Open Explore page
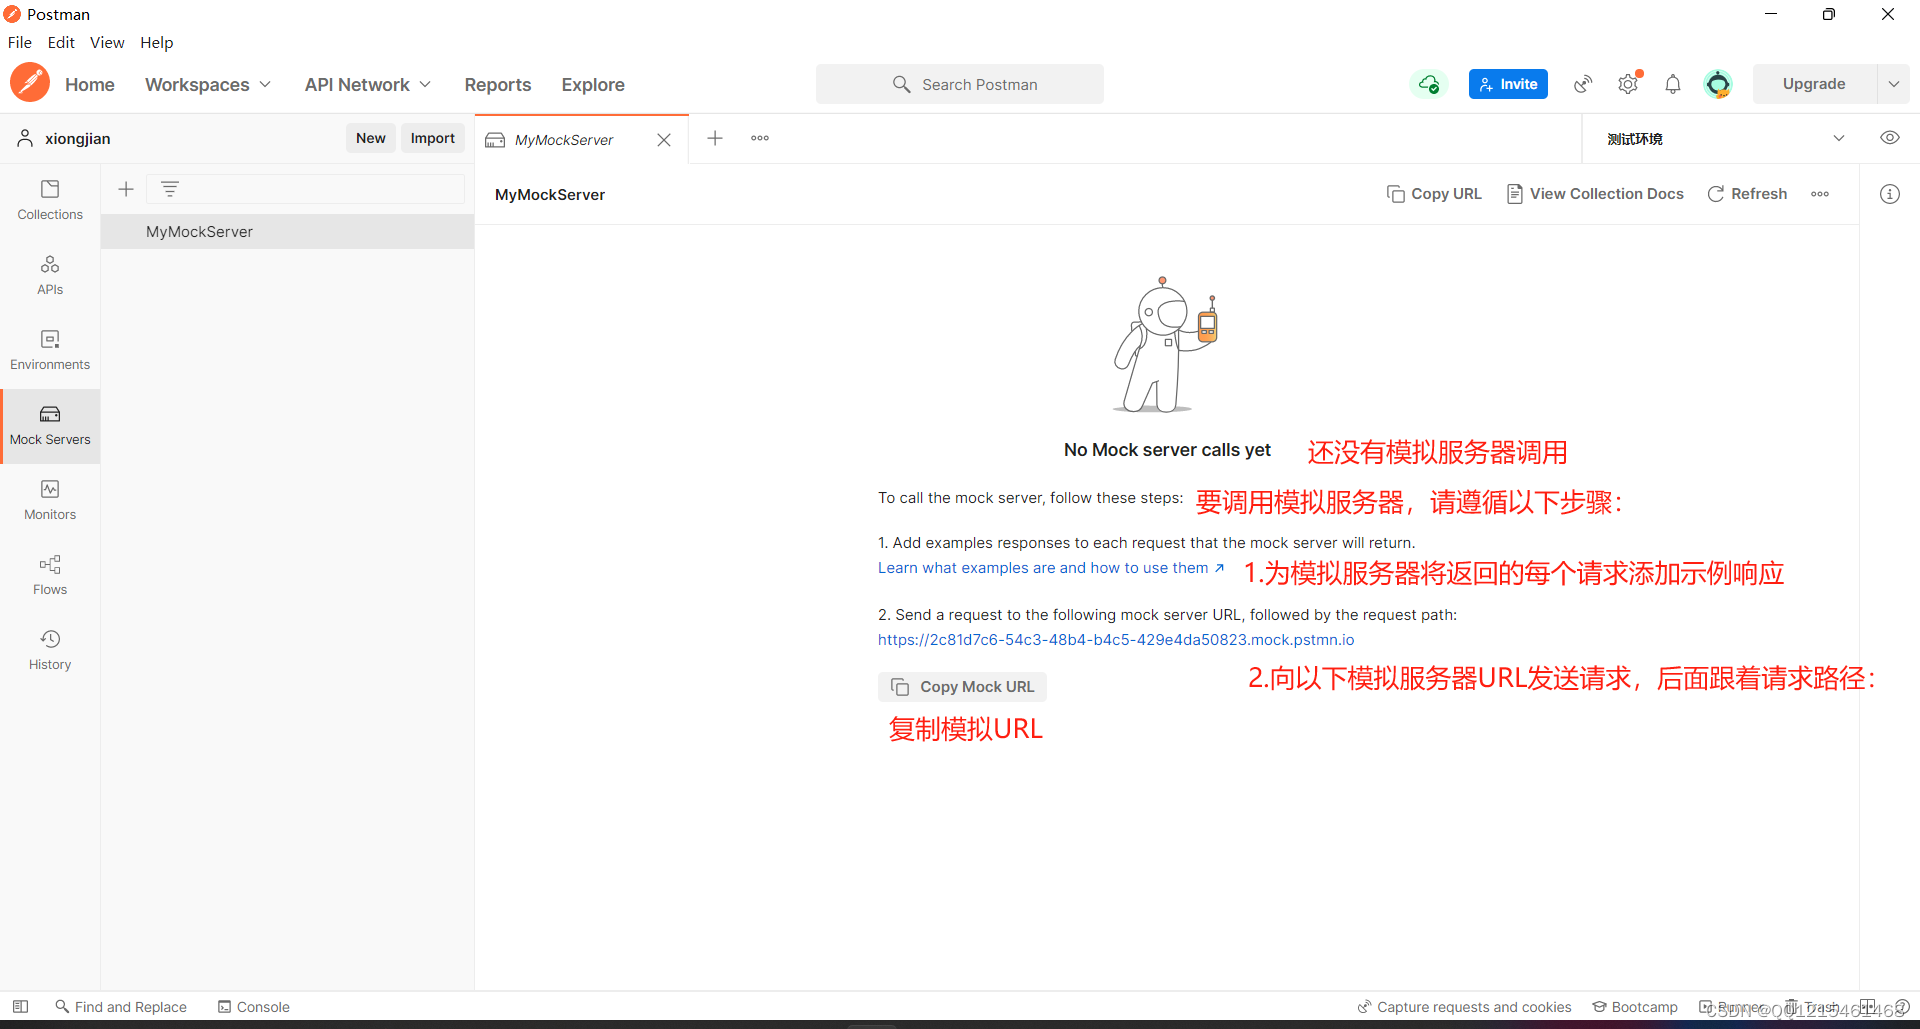The height and width of the screenshot is (1029, 1920). pyautogui.click(x=593, y=85)
